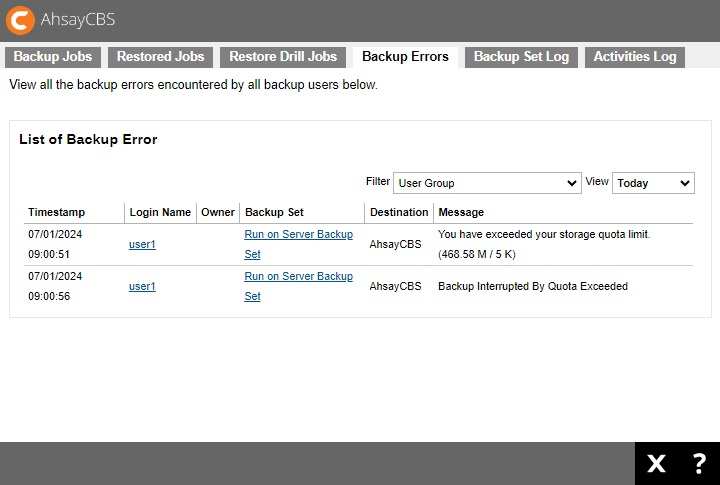This screenshot has width=720, height=485.
Task: Expand the User Group filter dropdown
Action: pos(487,183)
